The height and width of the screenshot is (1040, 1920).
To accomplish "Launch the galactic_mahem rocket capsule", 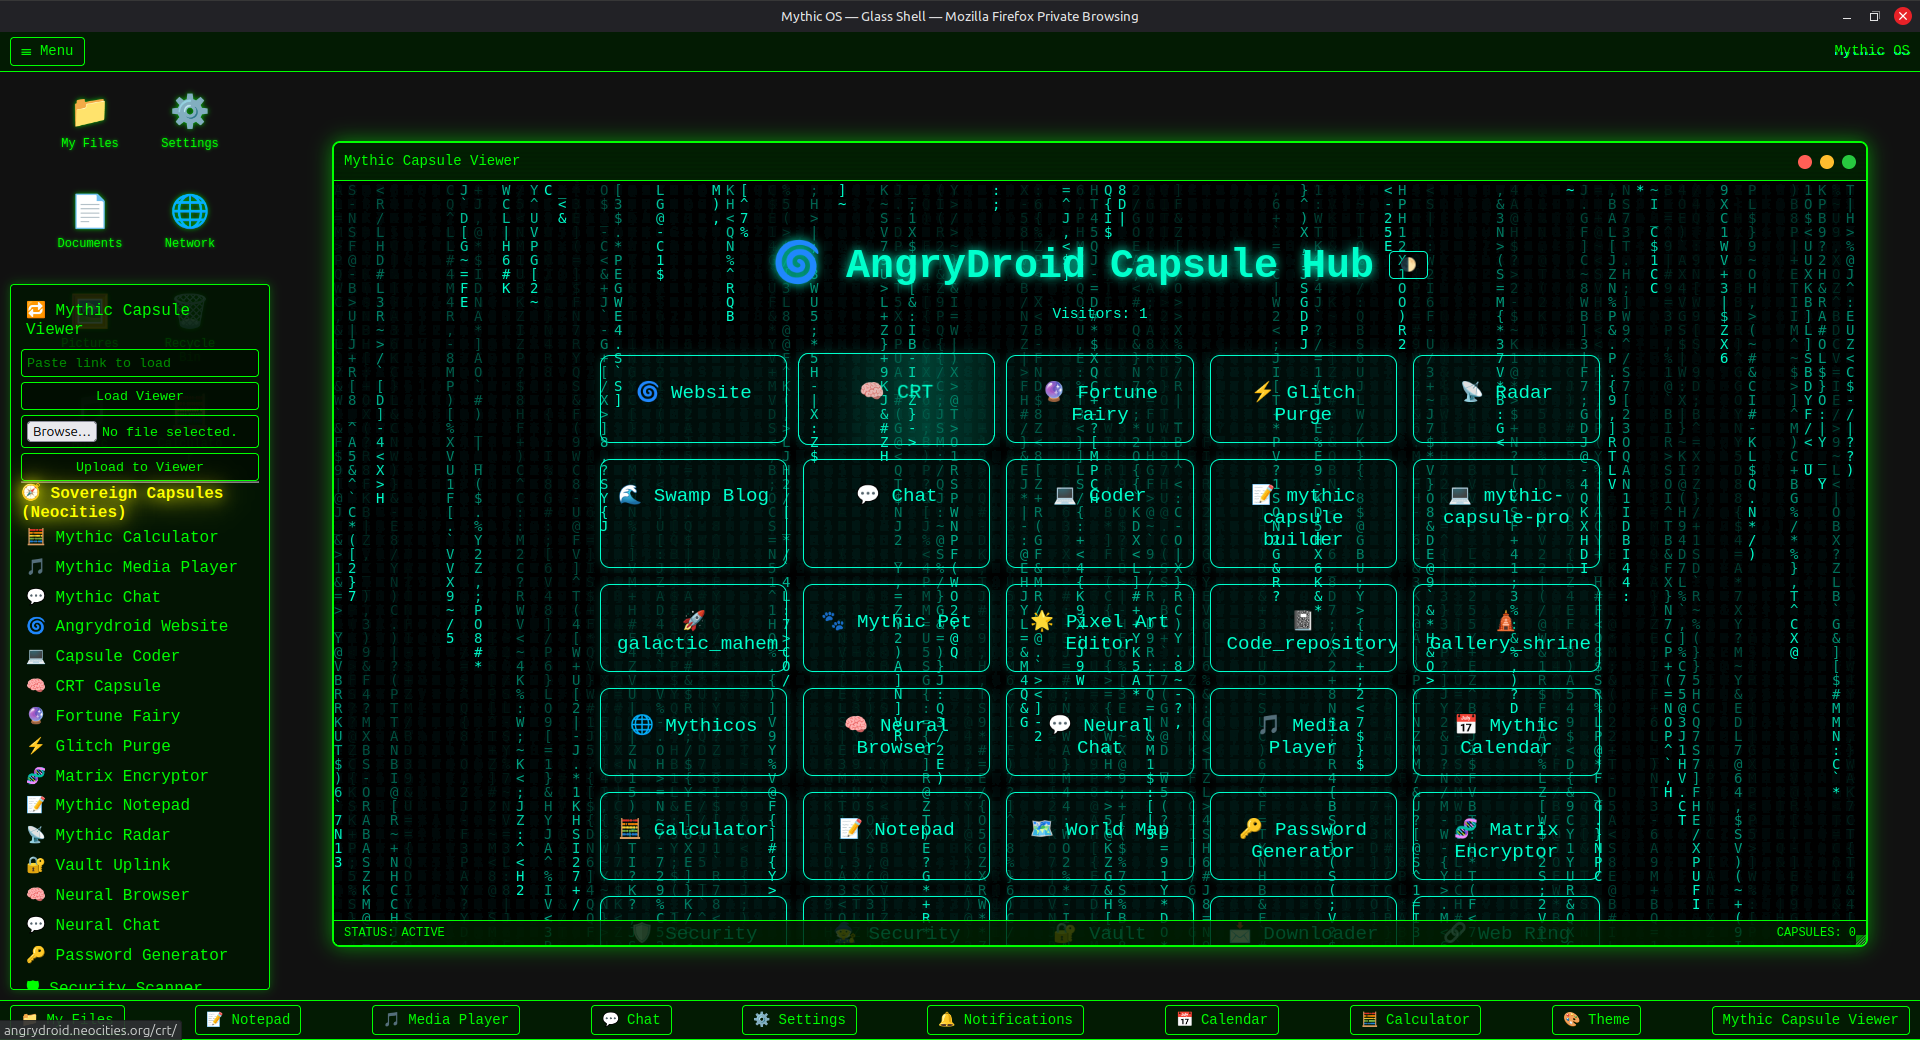I will tap(693, 628).
